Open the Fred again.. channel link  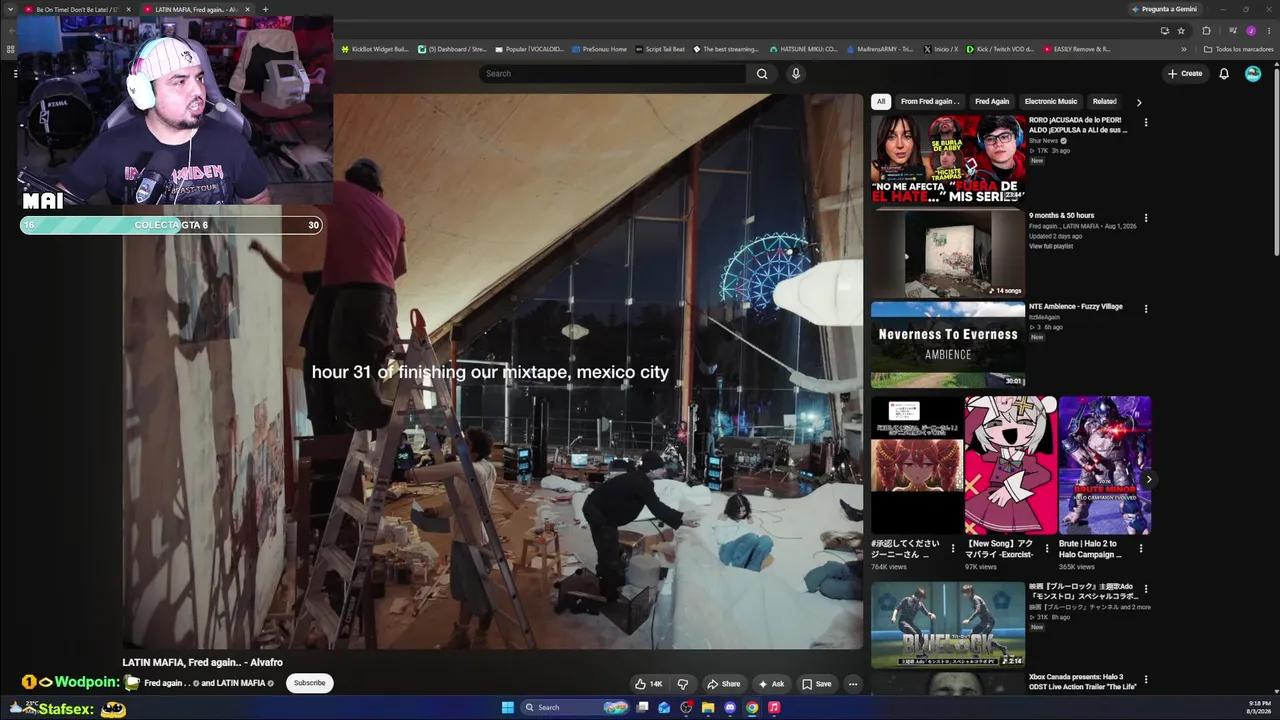tap(167, 683)
